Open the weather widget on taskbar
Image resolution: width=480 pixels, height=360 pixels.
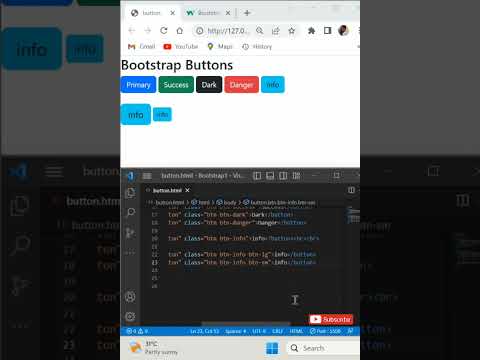click(x=153, y=348)
